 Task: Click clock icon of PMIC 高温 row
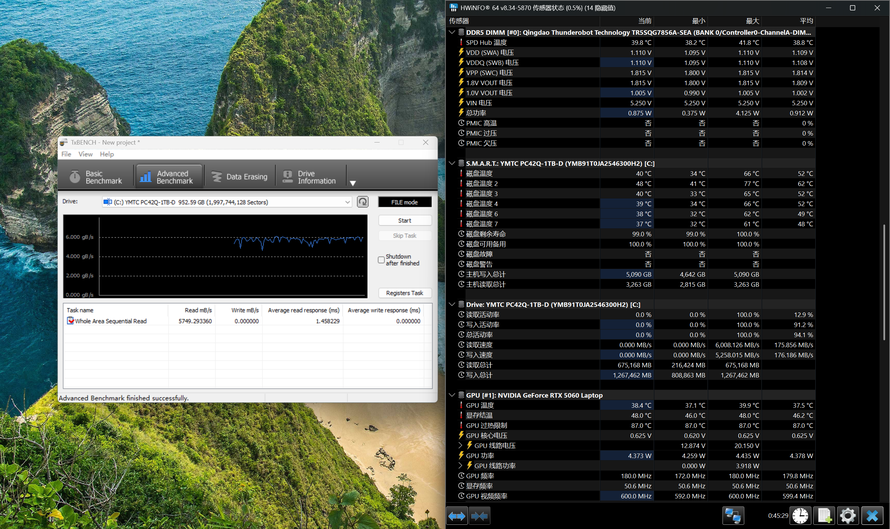click(461, 123)
